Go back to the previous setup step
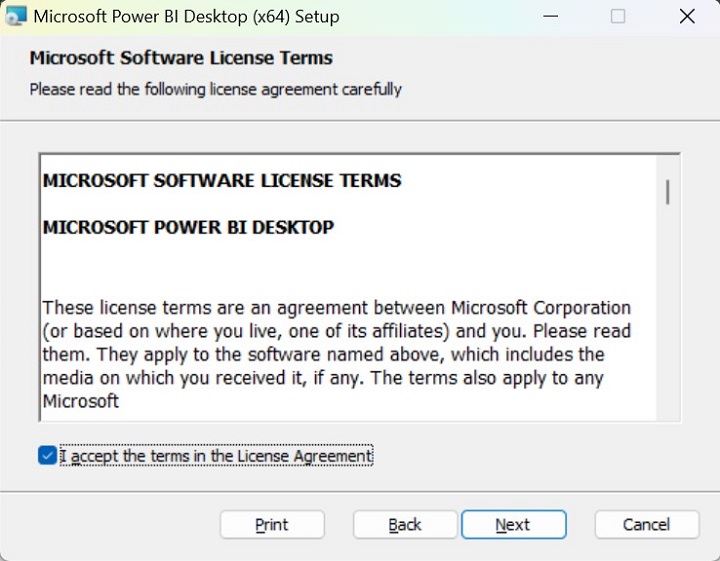Viewport: 720px width, 561px height. (405, 525)
